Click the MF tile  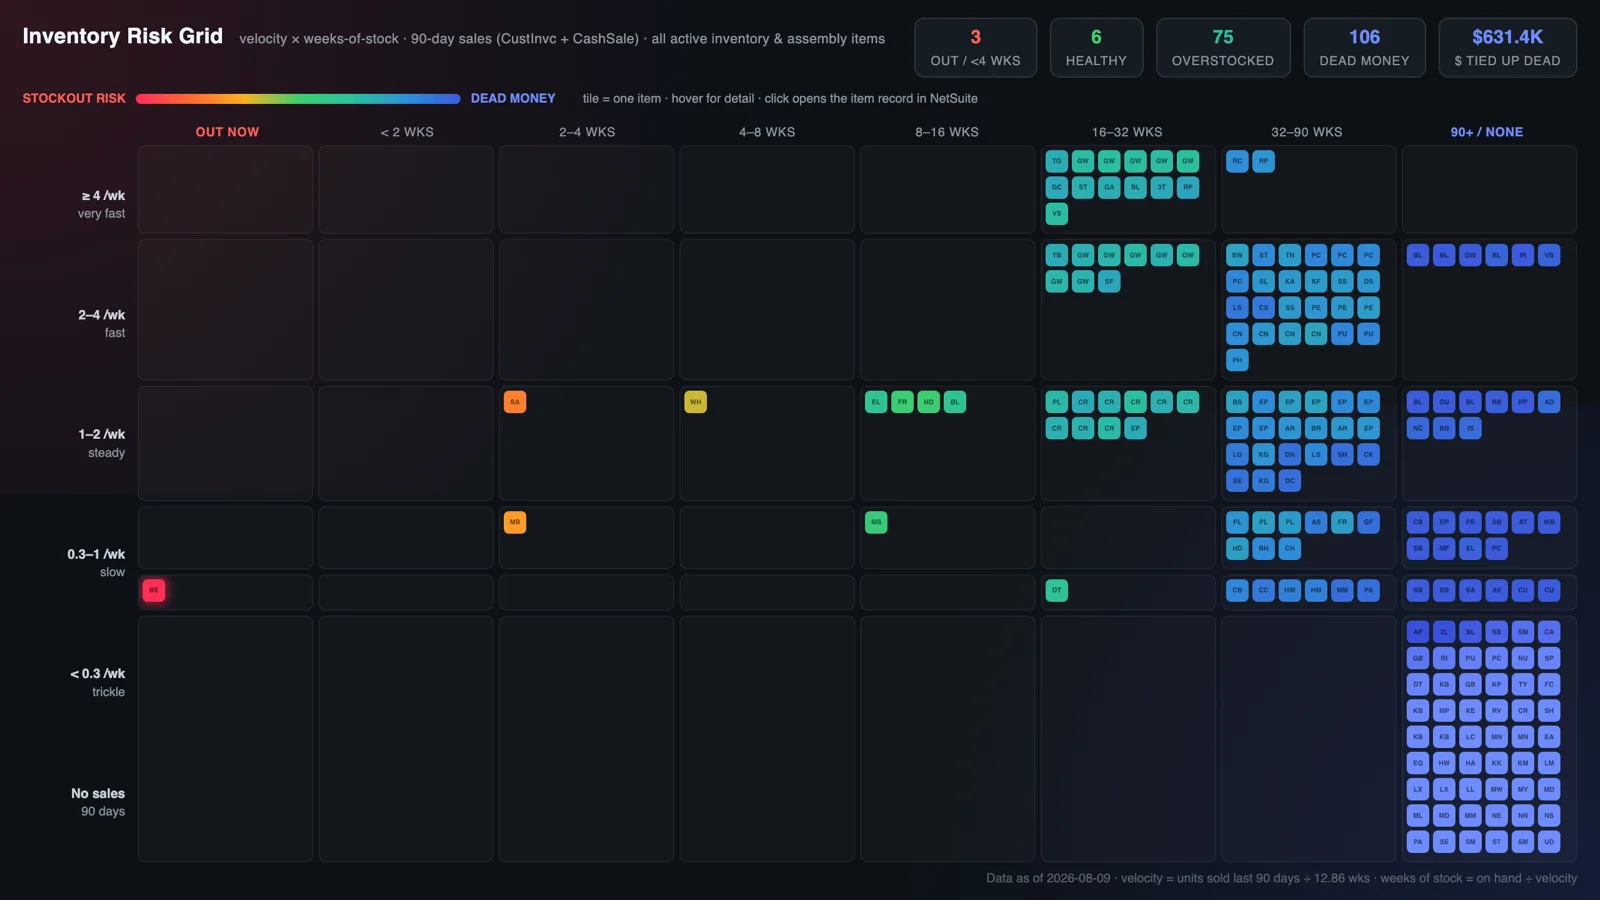[1444, 548]
